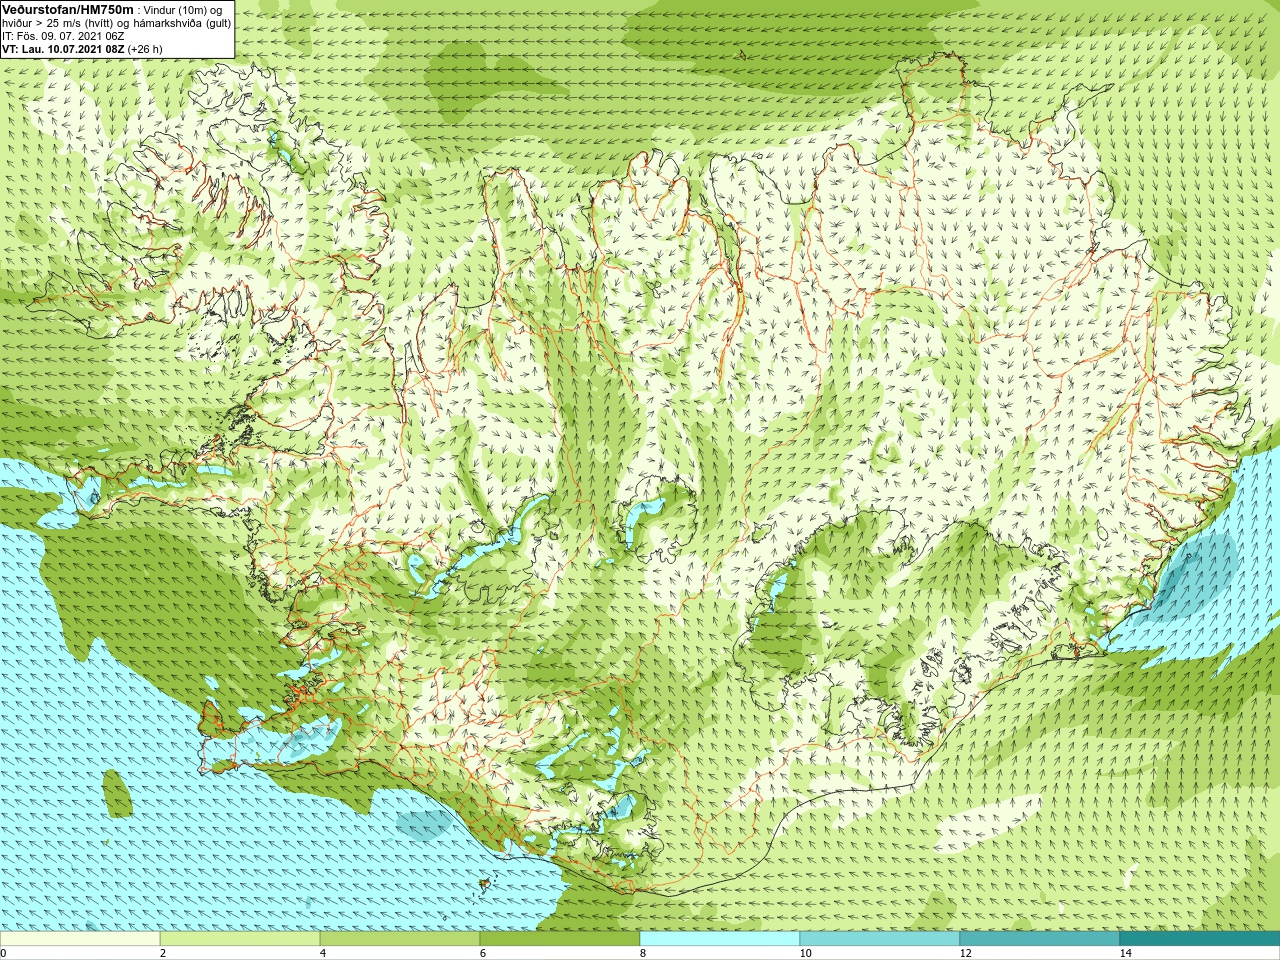
Task: Click the 'hviður > 25 m/s (hvítt)' line
Action: [117, 23]
